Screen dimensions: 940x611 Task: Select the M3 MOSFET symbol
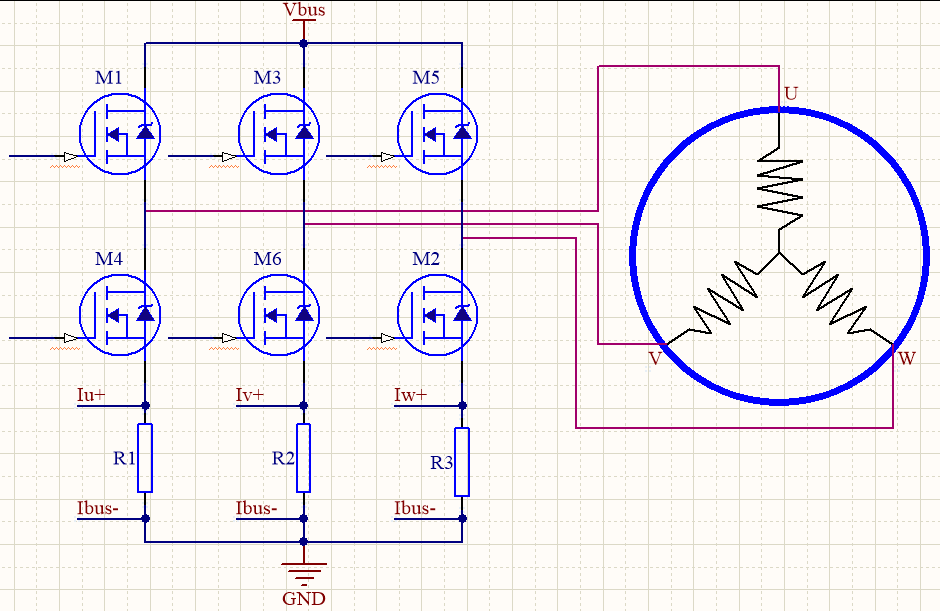279,134
